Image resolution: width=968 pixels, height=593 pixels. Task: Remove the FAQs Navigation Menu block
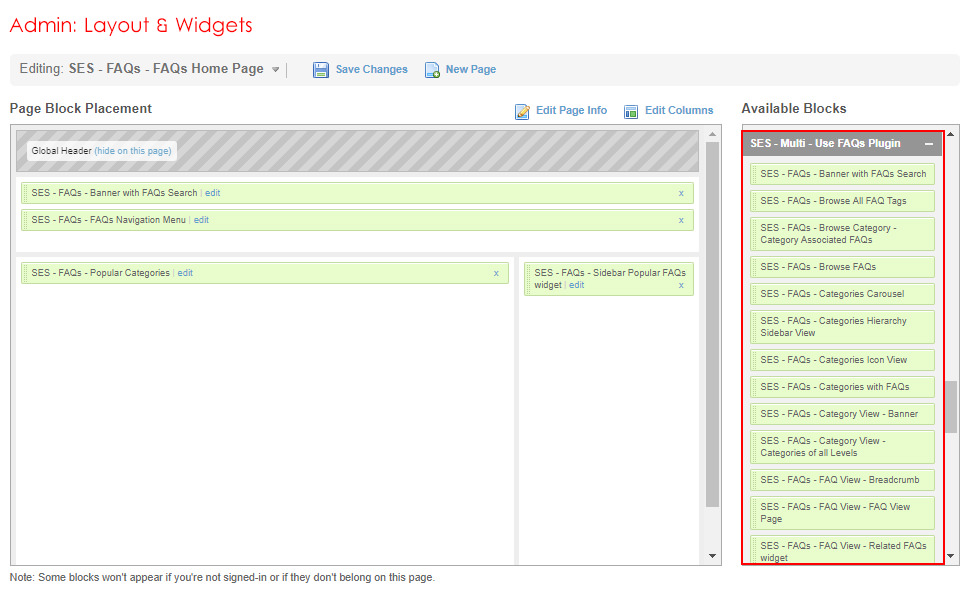click(681, 220)
